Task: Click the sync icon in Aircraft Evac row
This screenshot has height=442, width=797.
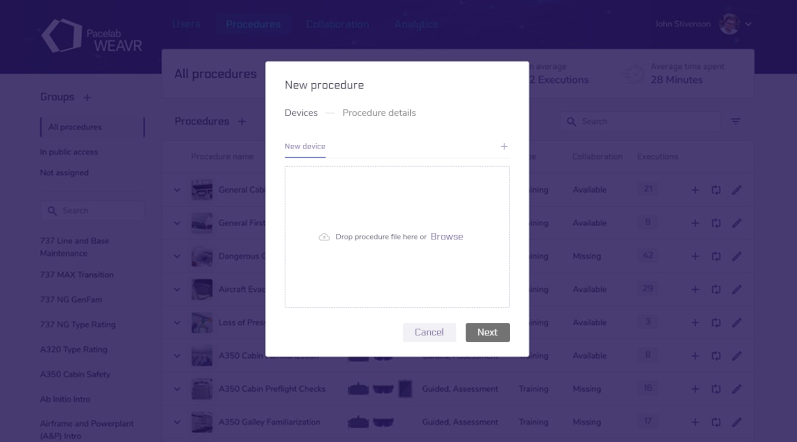Action: pyautogui.click(x=716, y=290)
